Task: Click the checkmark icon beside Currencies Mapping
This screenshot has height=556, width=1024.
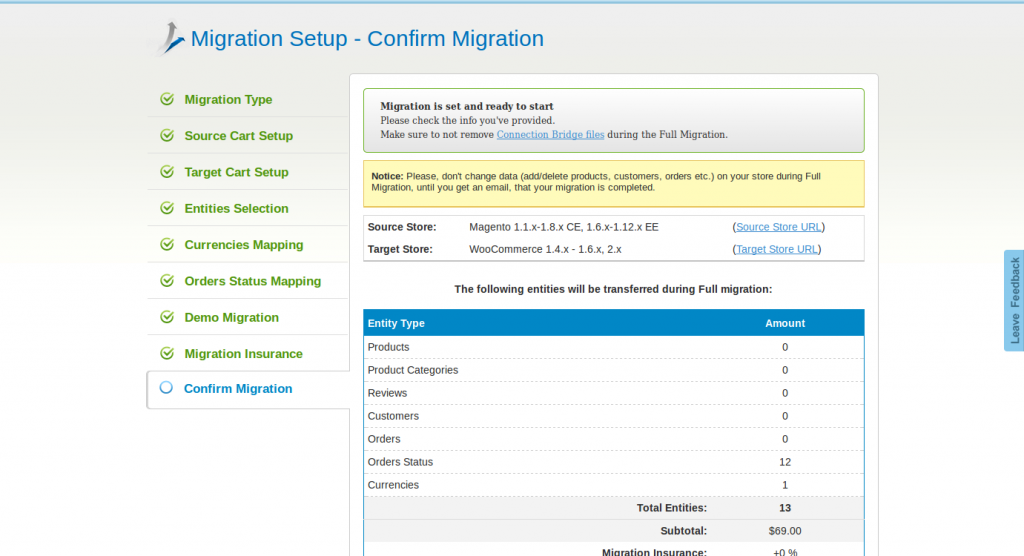Action: click(167, 245)
